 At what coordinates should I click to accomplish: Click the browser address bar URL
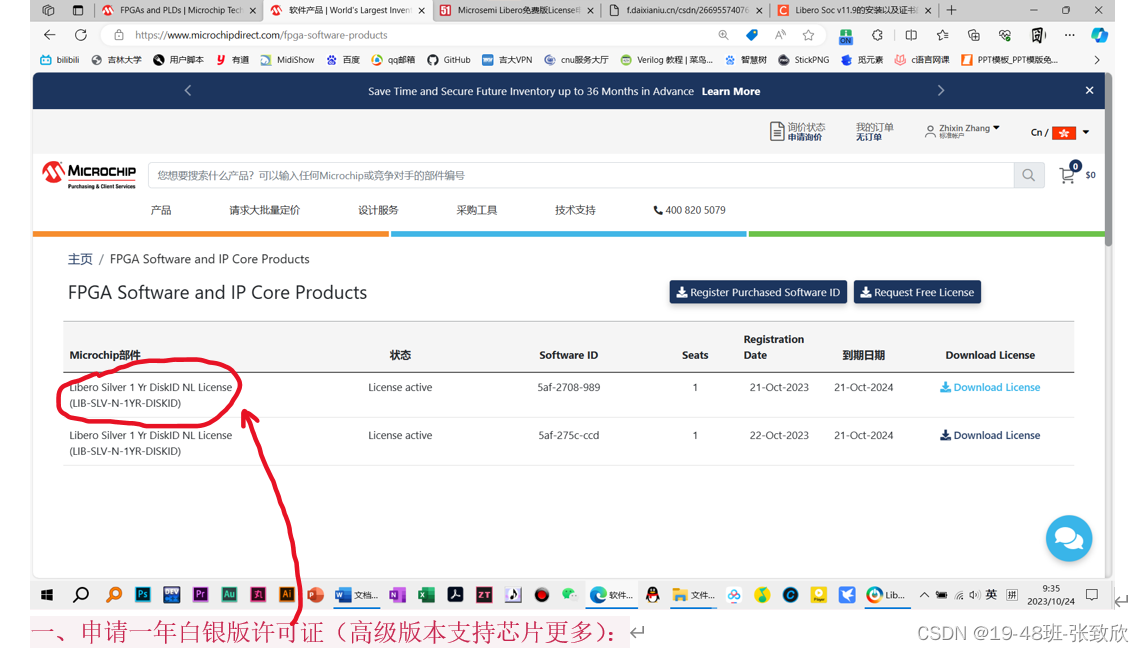click(x=261, y=34)
